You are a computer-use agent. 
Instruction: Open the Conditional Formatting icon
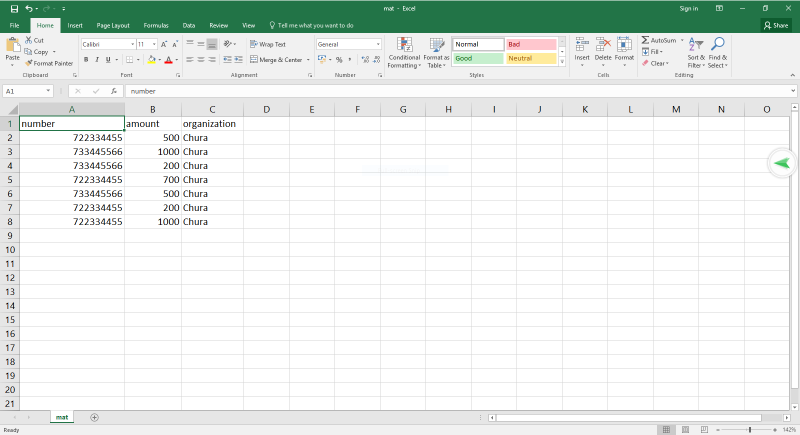(405, 45)
